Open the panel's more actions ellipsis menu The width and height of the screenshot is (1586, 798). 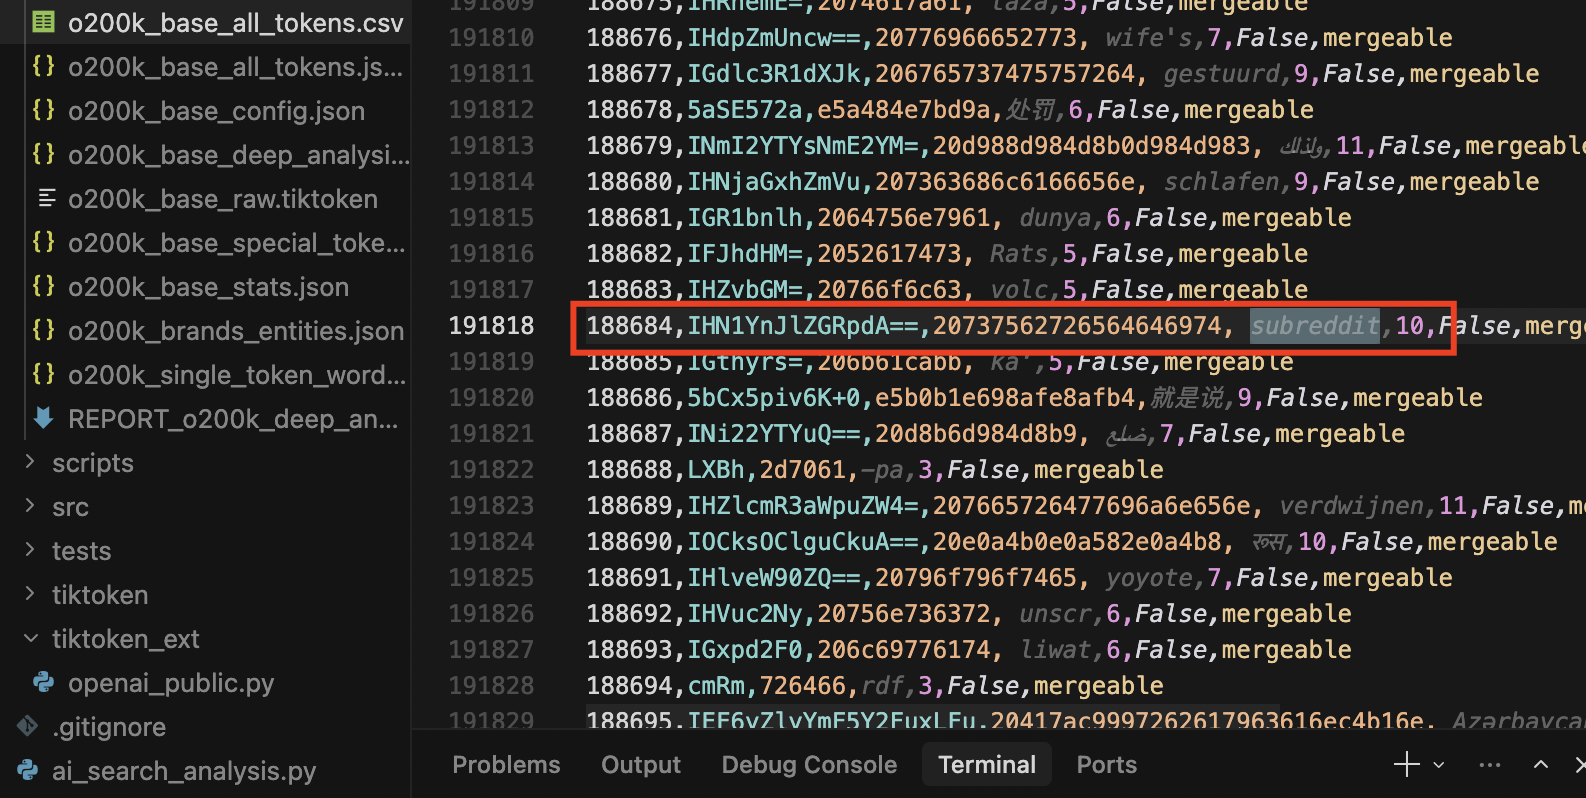[x=1490, y=765]
